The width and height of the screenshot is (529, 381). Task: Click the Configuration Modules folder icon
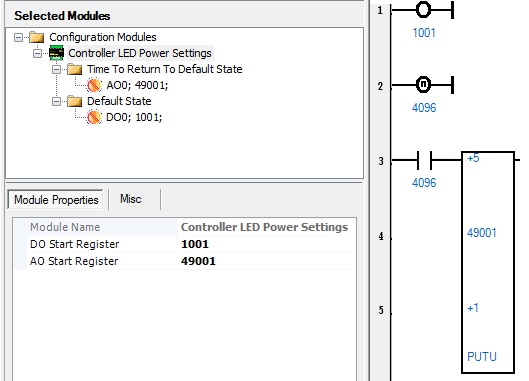pos(36,37)
